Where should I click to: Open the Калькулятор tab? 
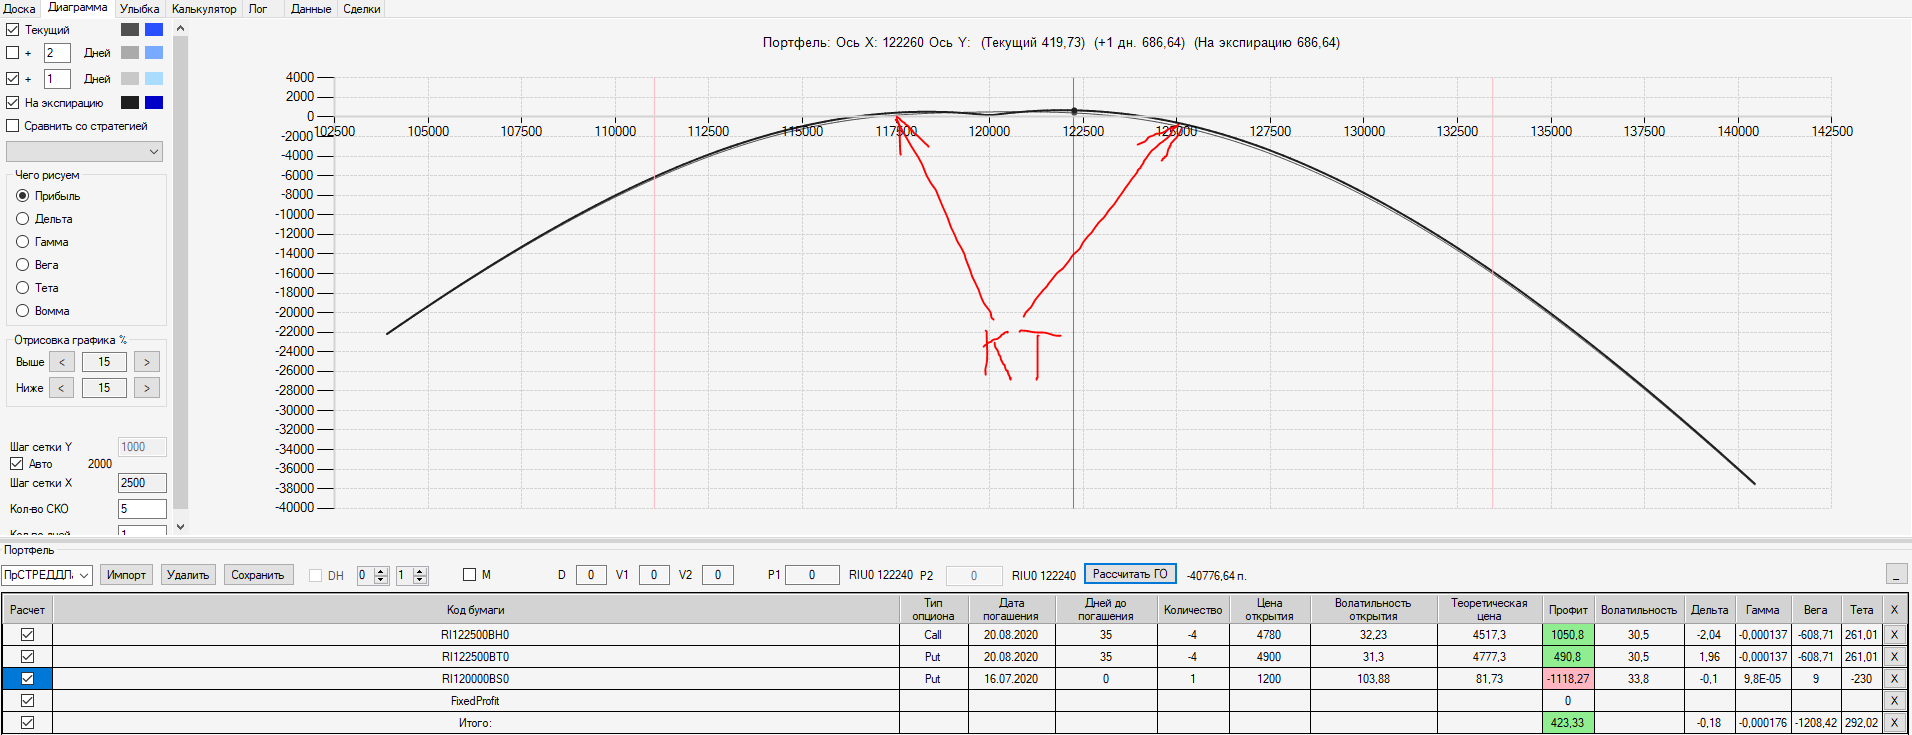point(204,9)
